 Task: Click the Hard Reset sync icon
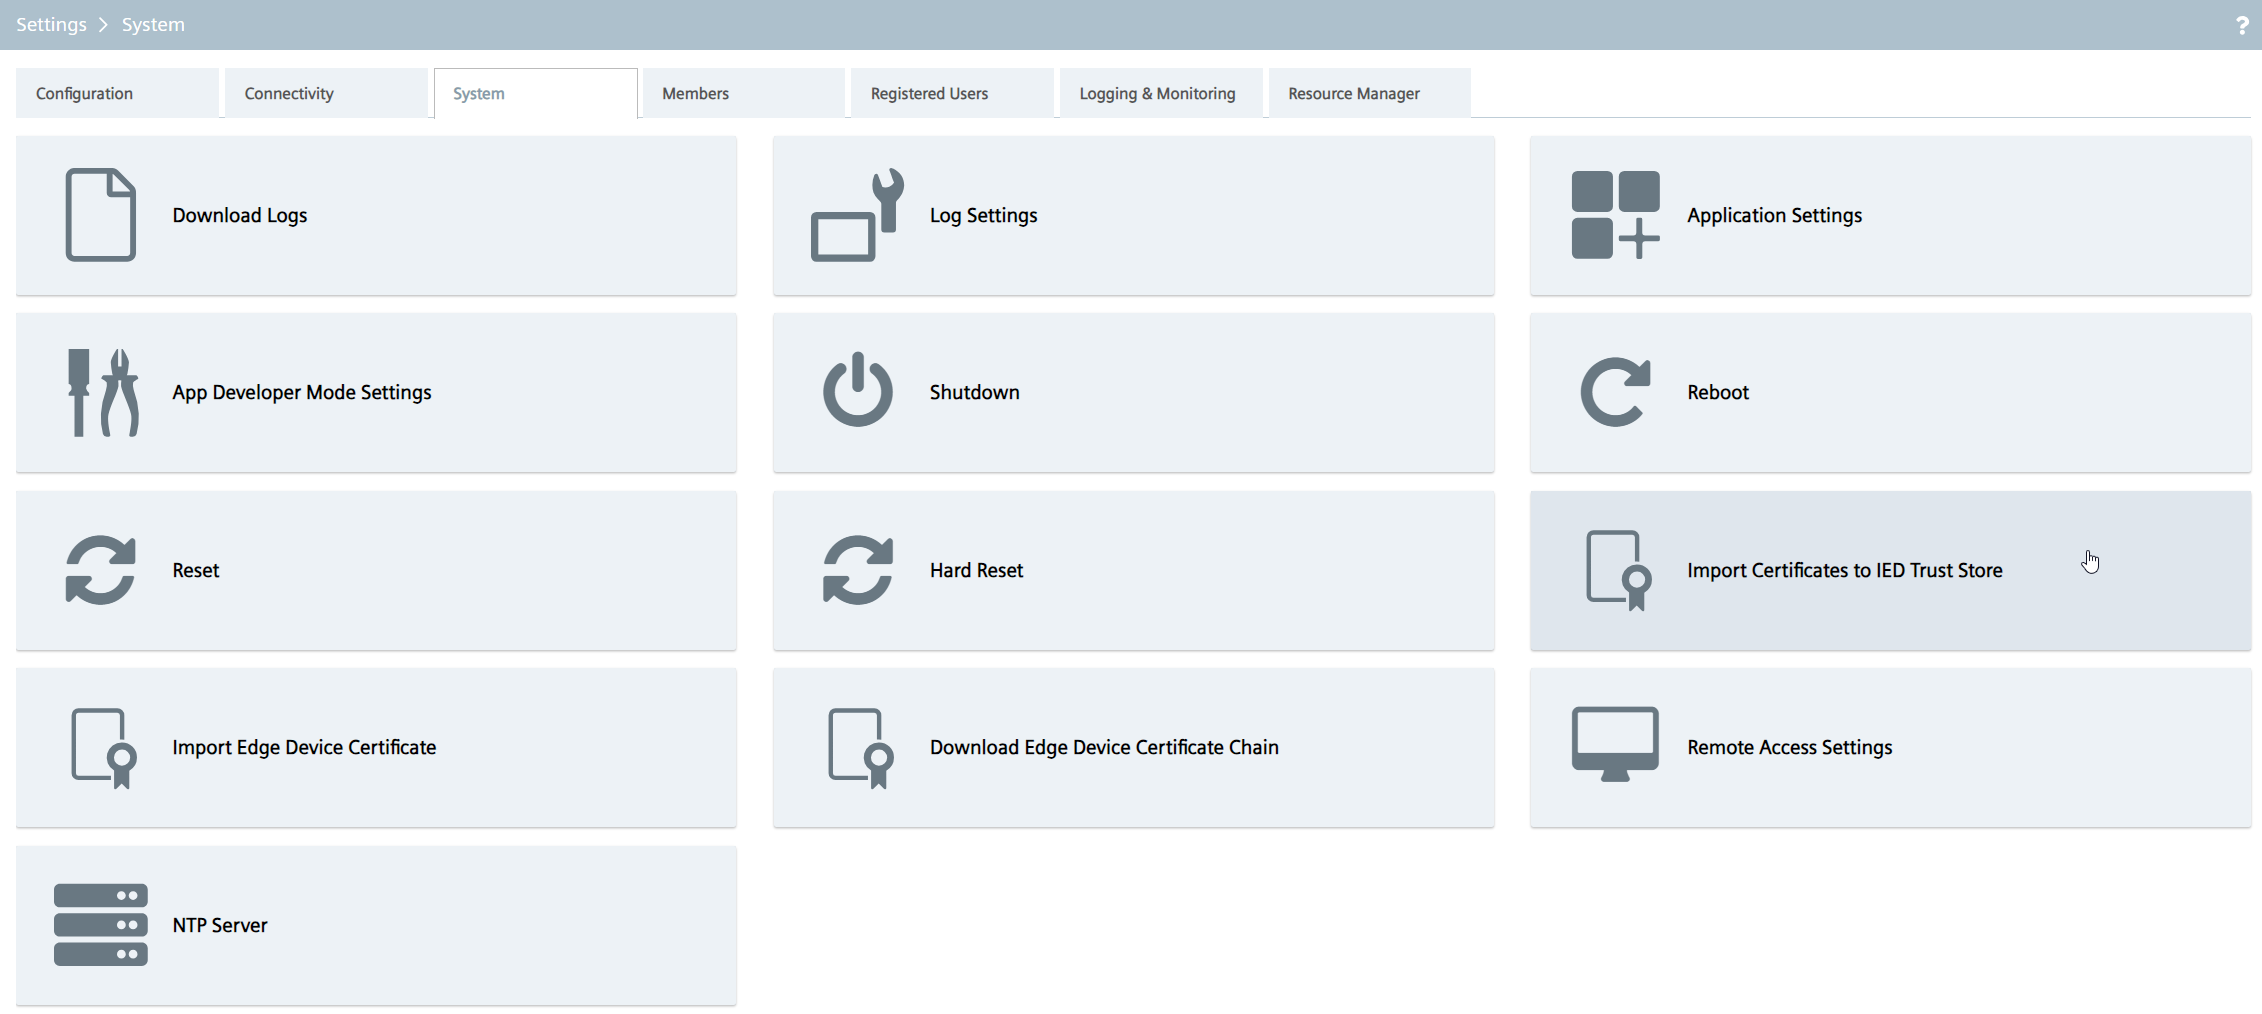(x=857, y=570)
